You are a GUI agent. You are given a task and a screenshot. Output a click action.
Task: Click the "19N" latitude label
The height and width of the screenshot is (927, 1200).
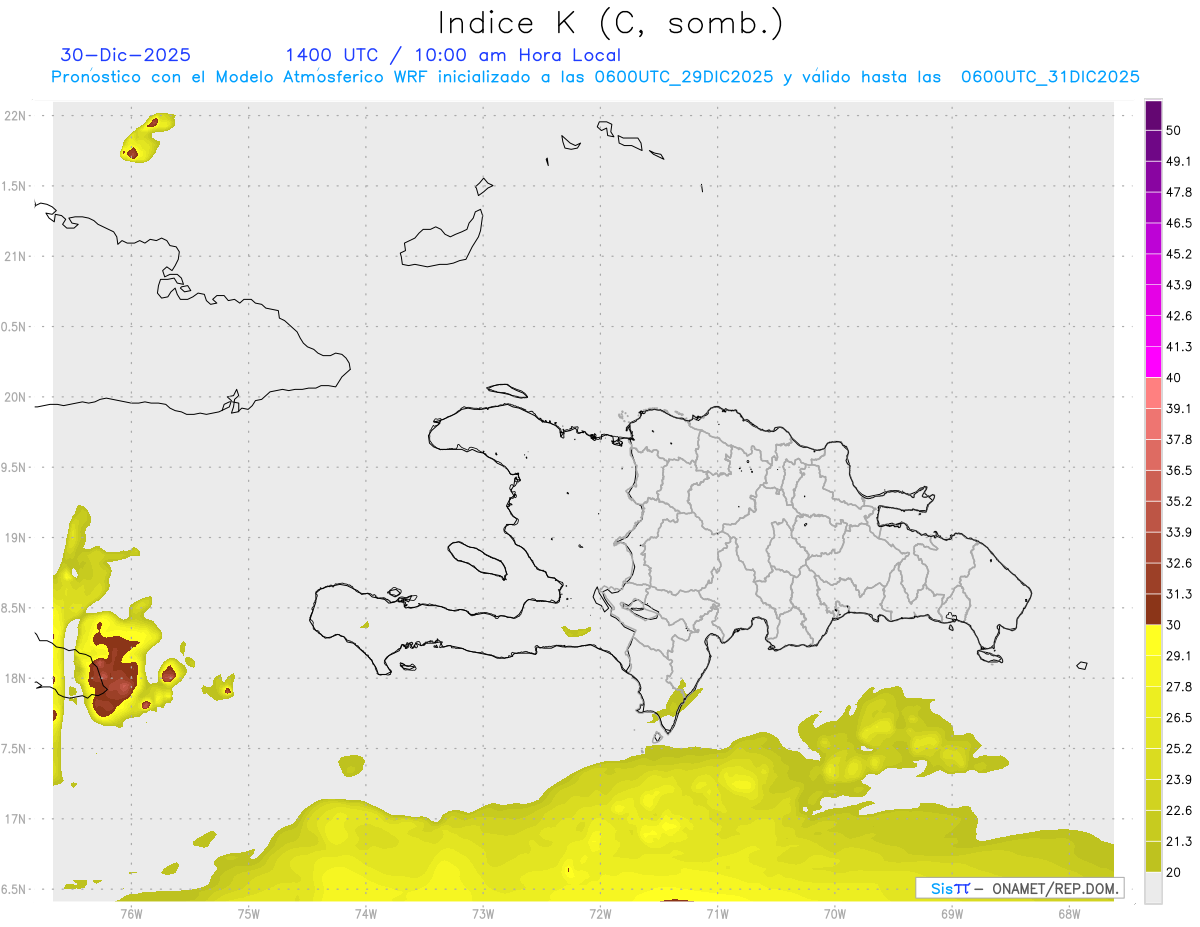pyautogui.click(x=17, y=537)
